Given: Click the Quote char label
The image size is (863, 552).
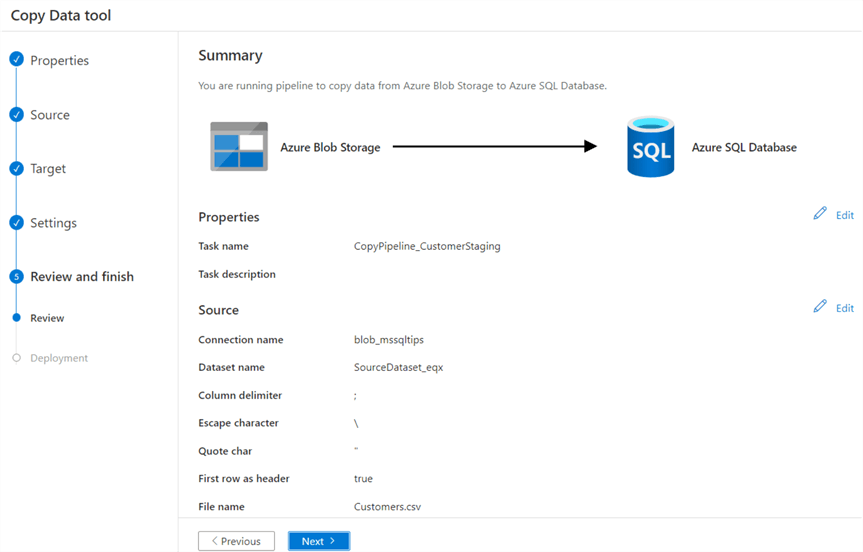Looking at the screenshot, I should coord(225,451).
